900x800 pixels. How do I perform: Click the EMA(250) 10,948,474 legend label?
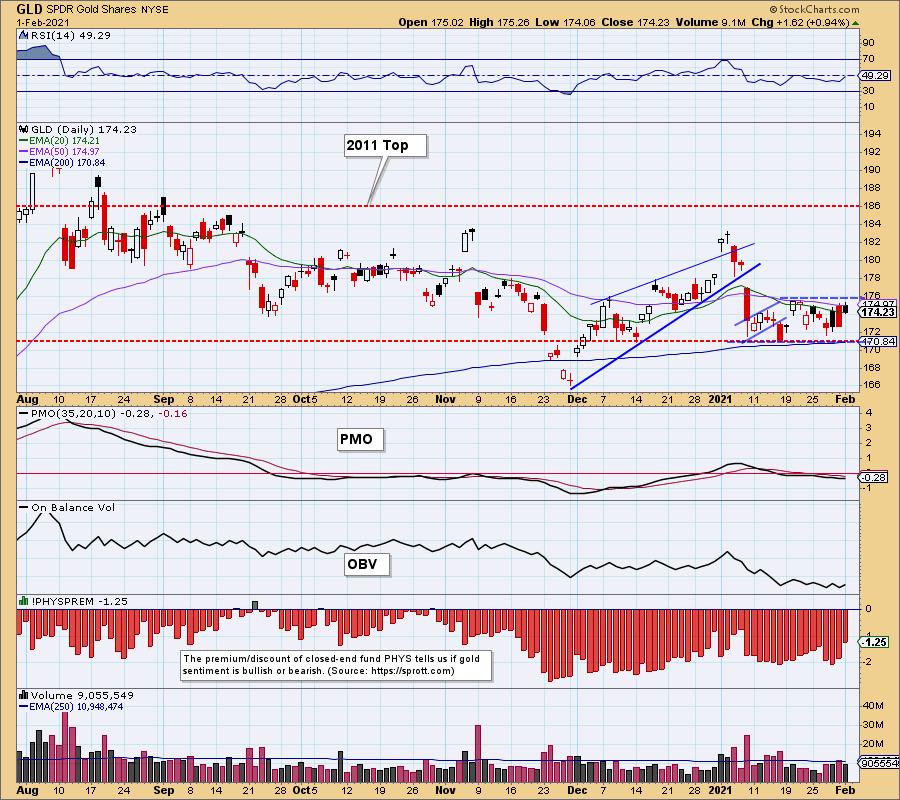[76, 706]
